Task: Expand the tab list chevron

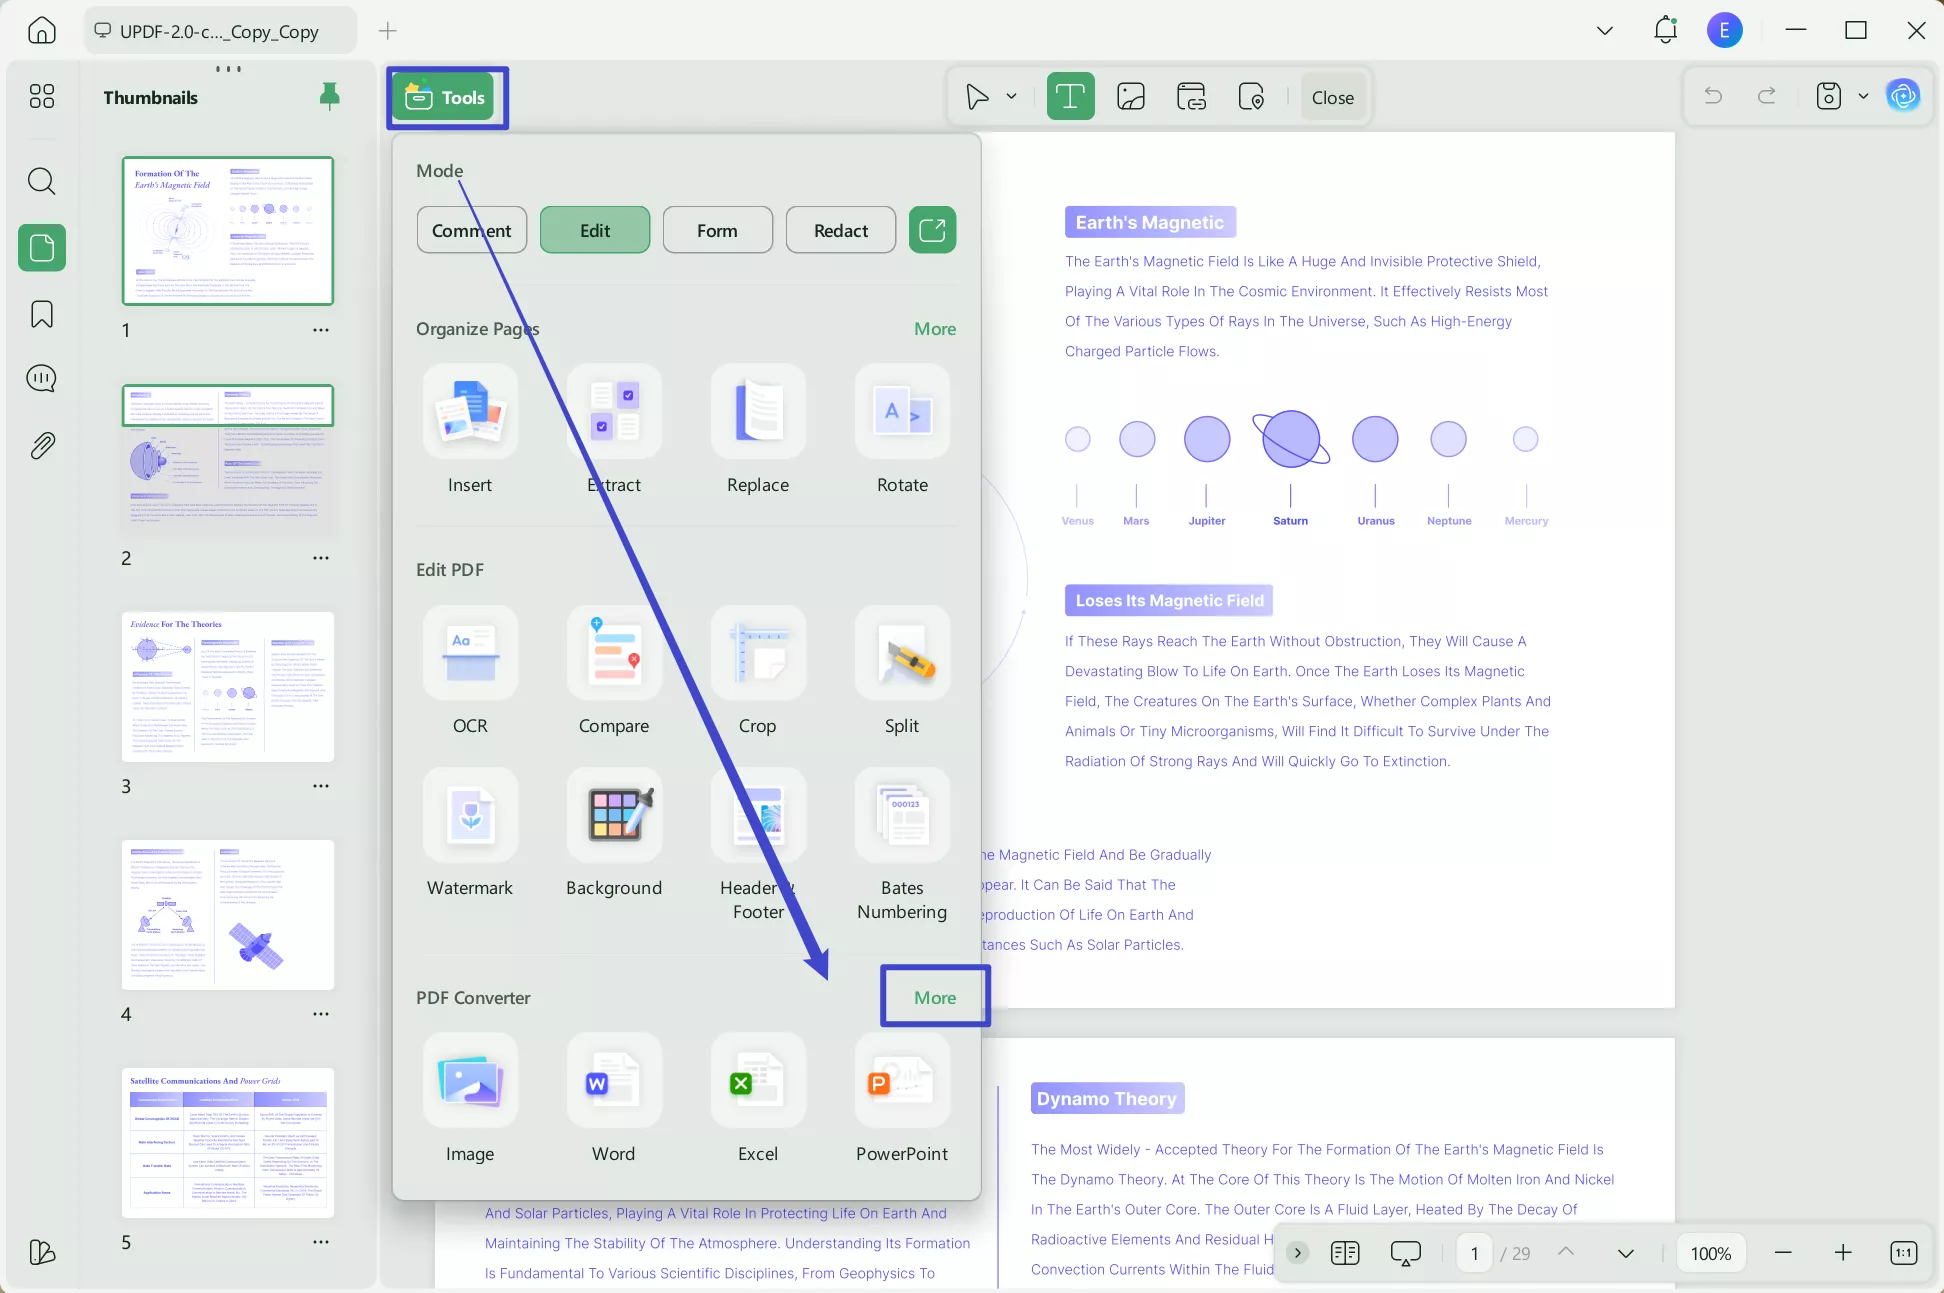Action: 1604,31
